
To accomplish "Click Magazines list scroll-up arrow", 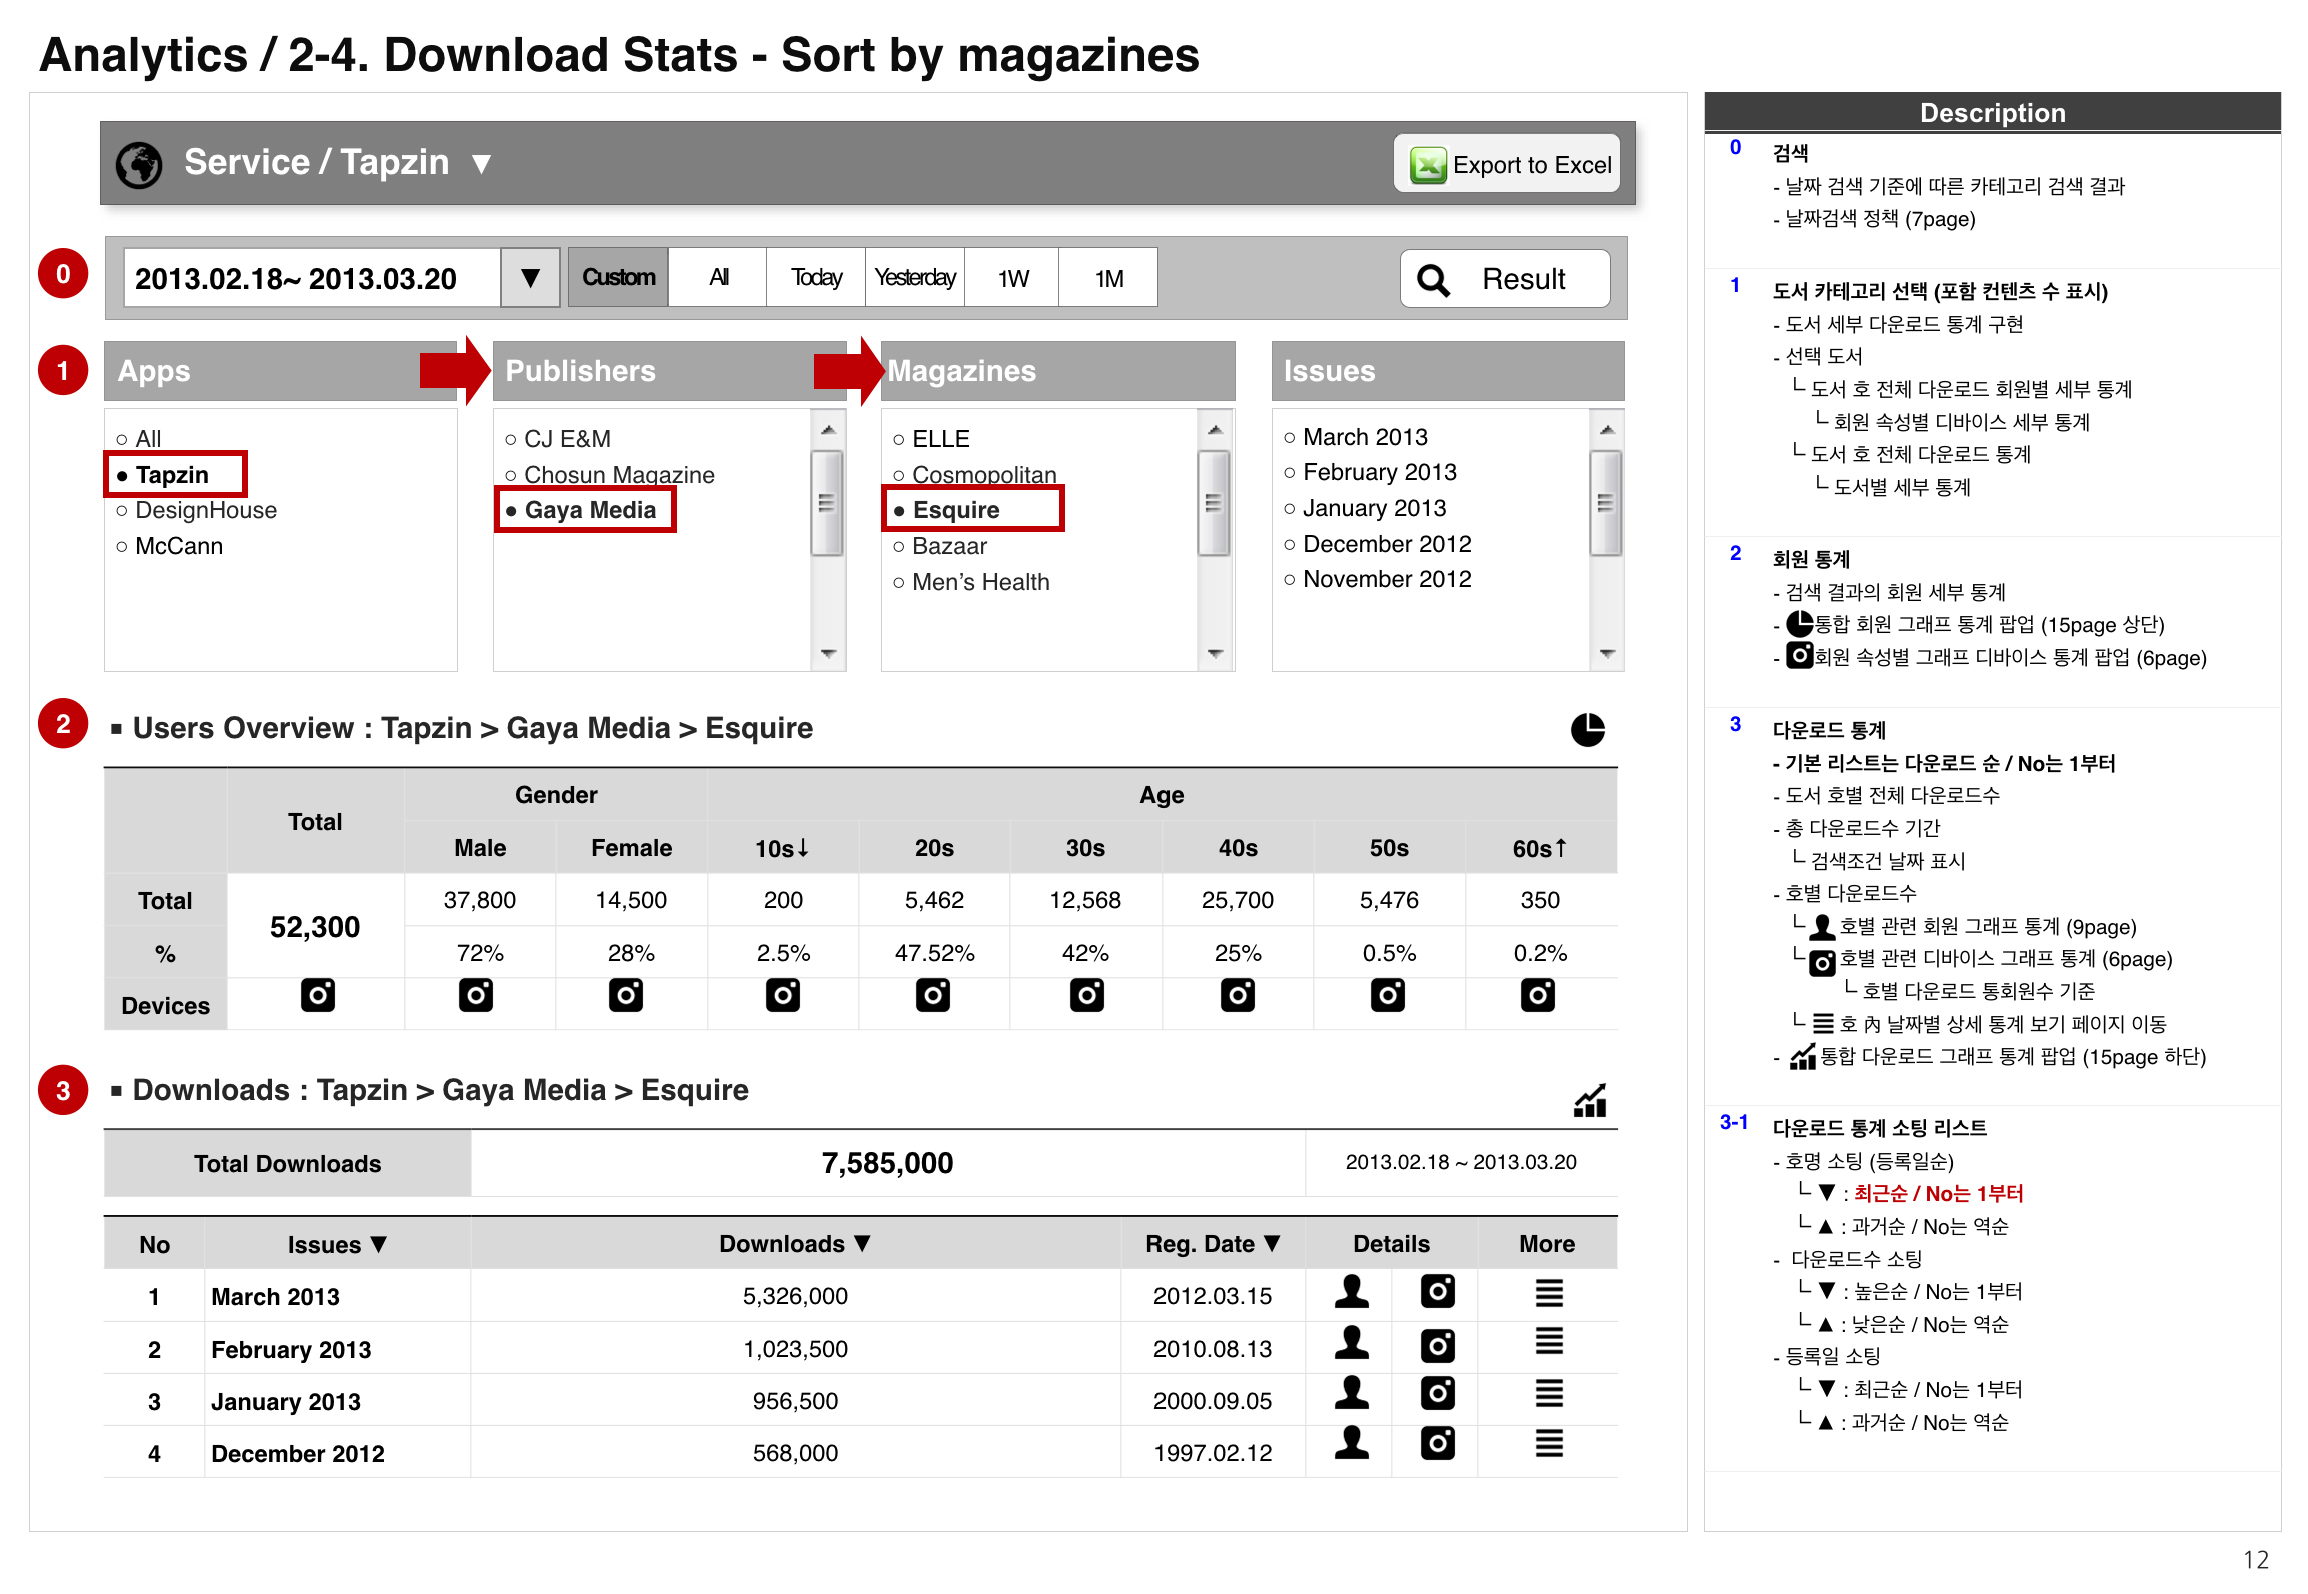I will click(1215, 430).
